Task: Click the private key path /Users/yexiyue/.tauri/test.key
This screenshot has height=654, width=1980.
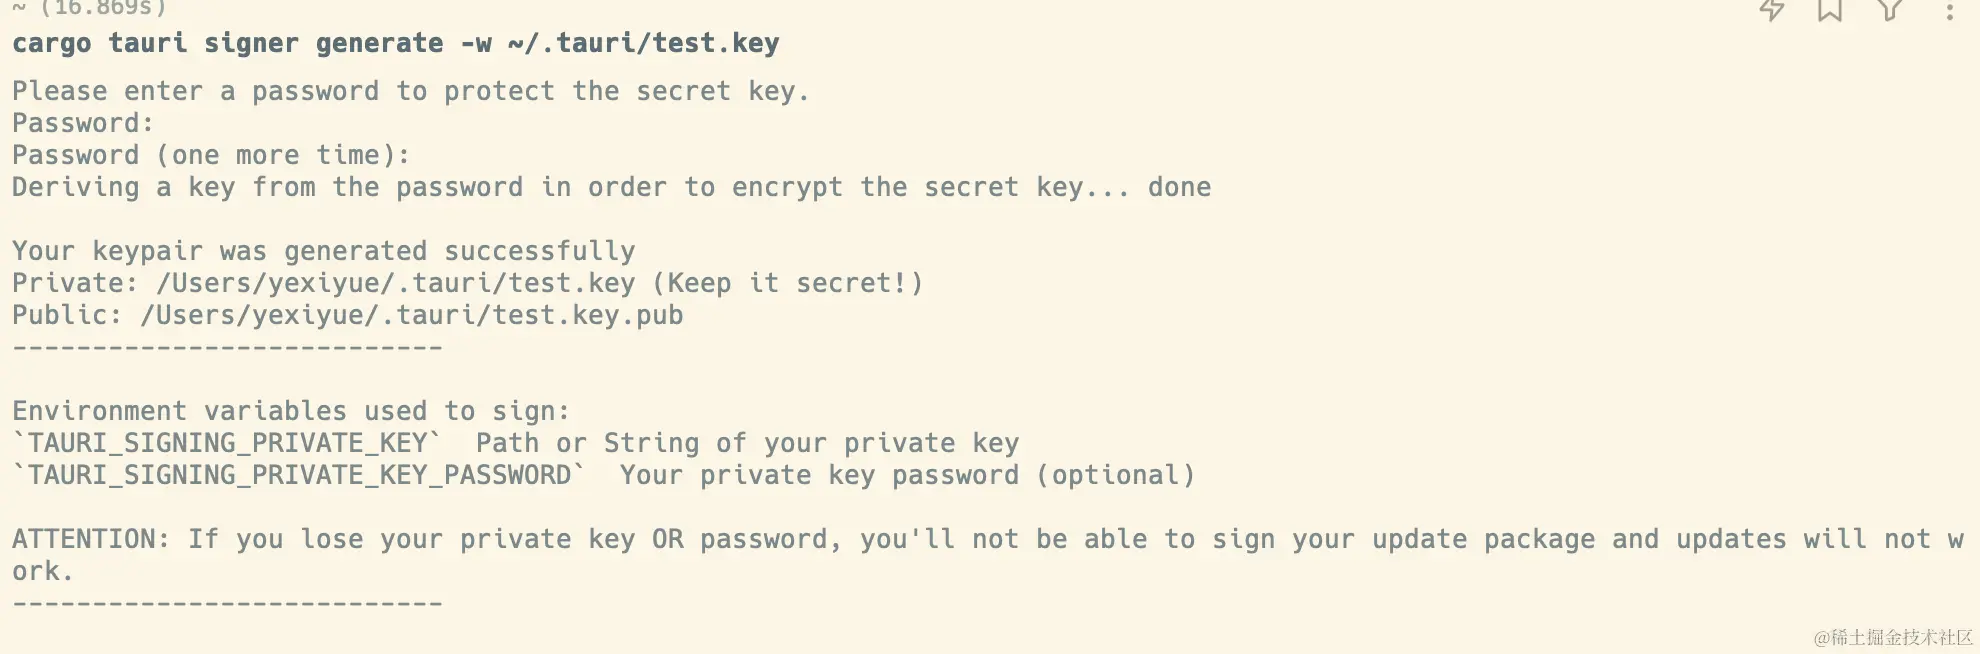Action: click(395, 283)
